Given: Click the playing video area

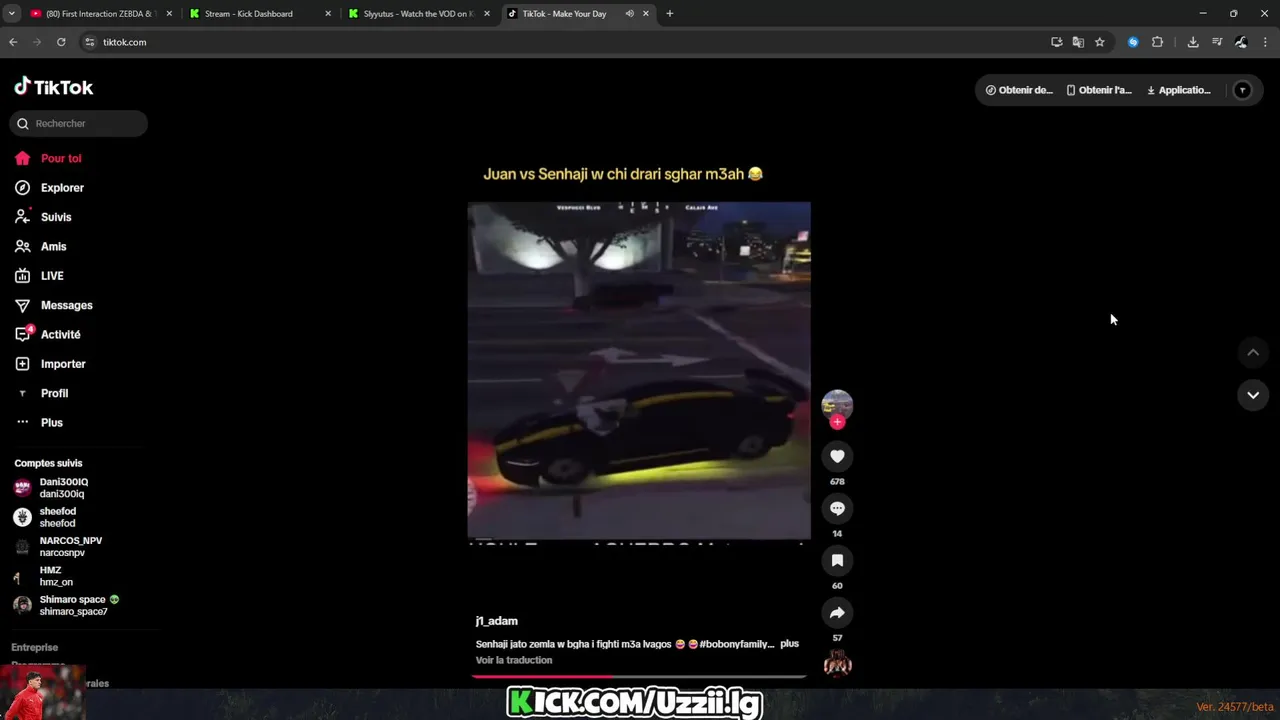Looking at the screenshot, I should 639,371.
